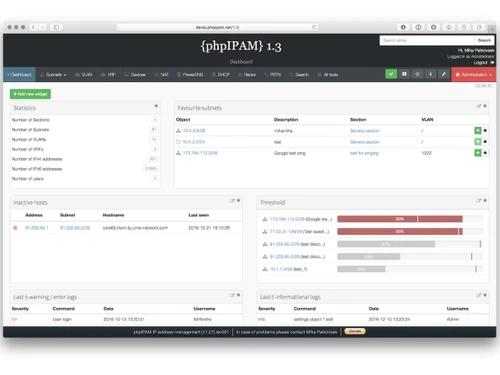The height and width of the screenshot is (375, 500).
Task: Click the info toolbar icon
Action: [430, 74]
